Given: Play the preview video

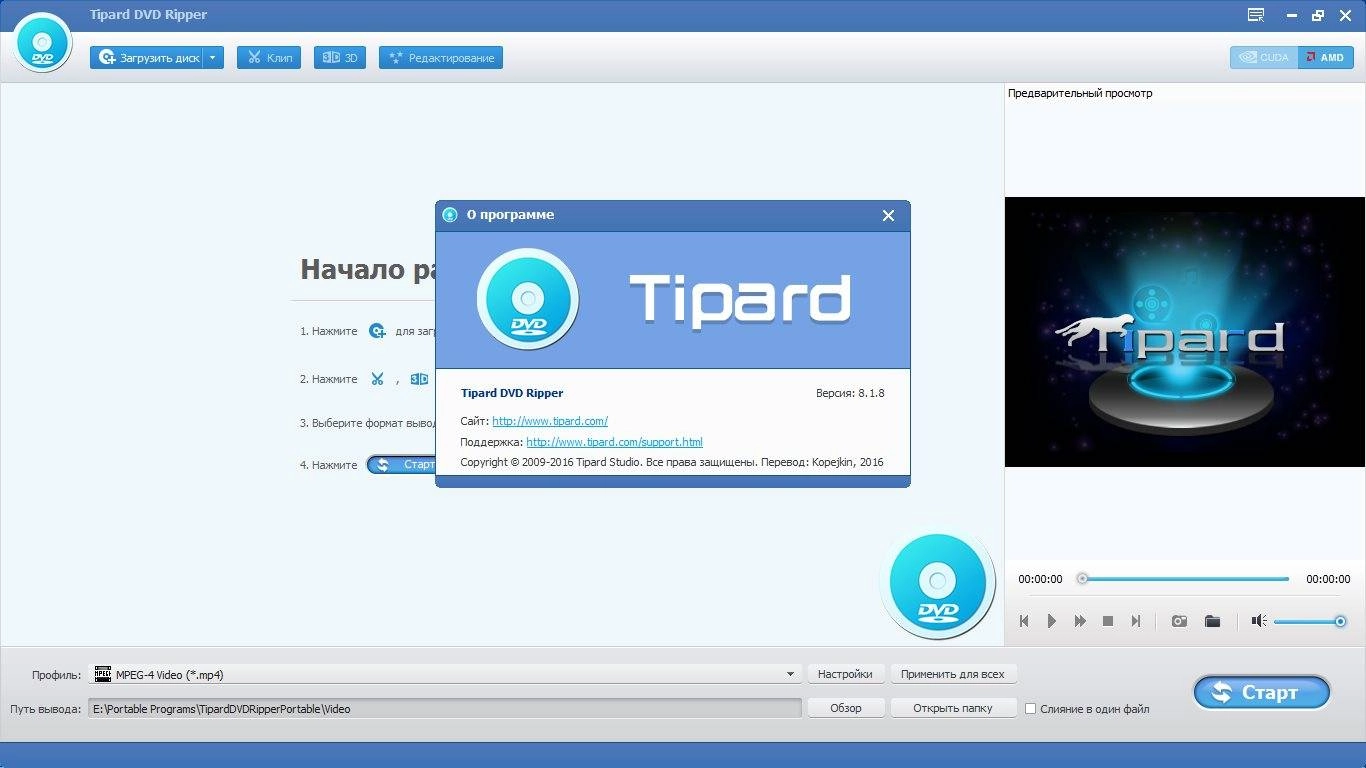Looking at the screenshot, I should 1052,621.
